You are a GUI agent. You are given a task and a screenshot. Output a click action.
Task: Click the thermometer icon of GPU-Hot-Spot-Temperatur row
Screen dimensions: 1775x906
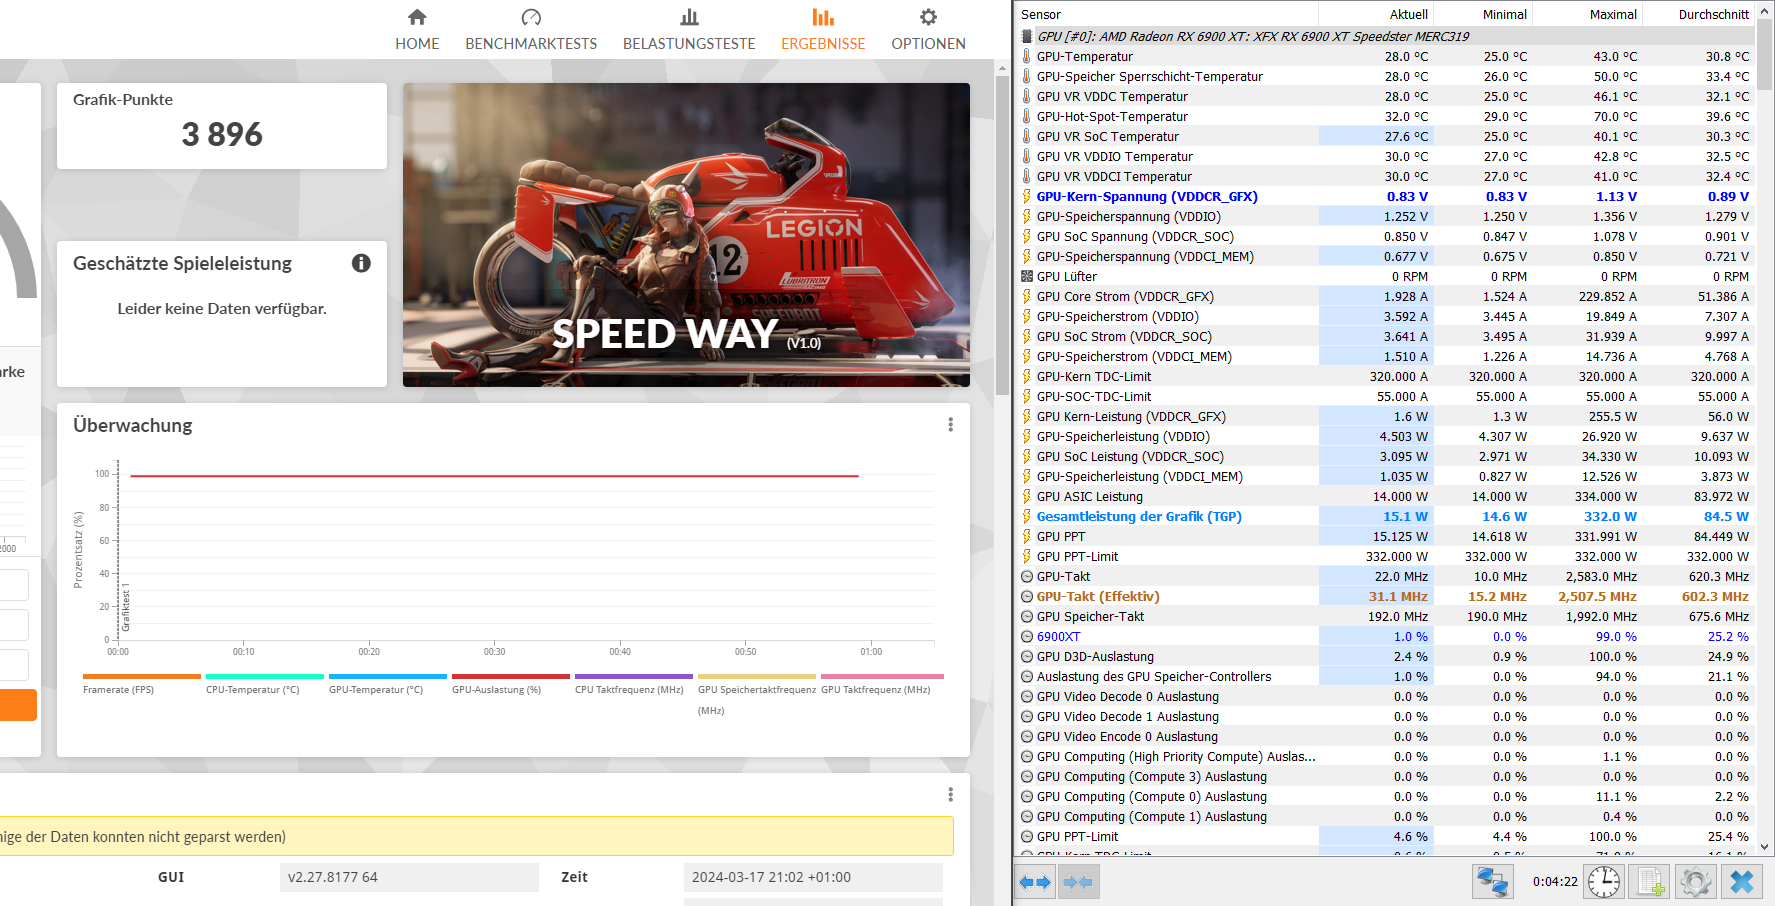[1027, 116]
